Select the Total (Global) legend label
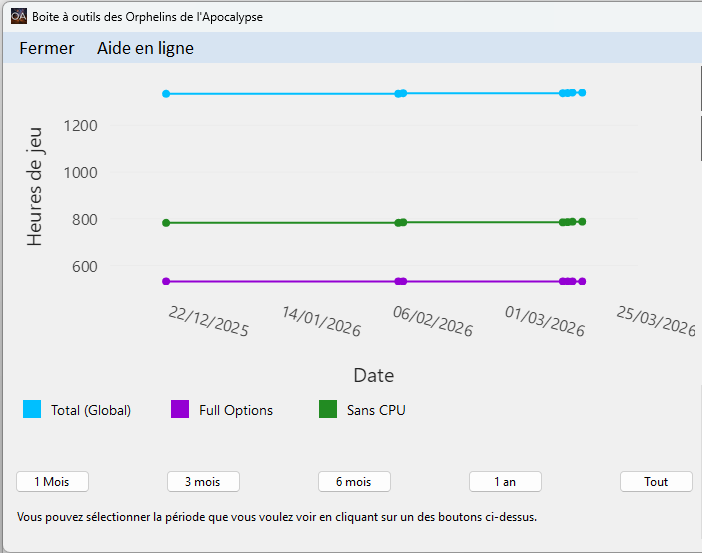This screenshot has width=702, height=553. (91, 410)
